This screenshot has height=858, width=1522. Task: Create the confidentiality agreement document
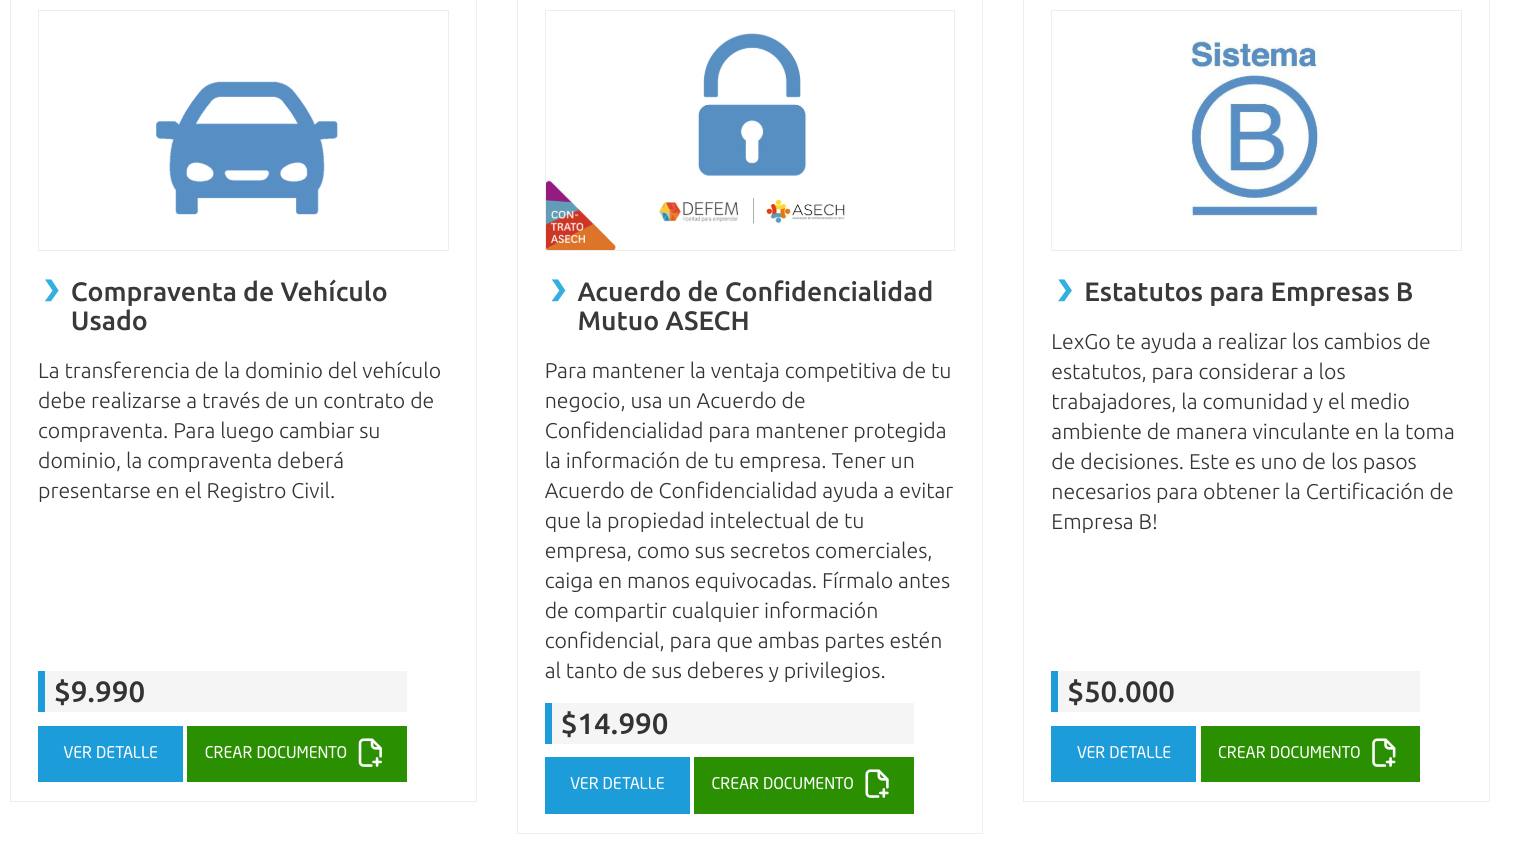coord(802,785)
